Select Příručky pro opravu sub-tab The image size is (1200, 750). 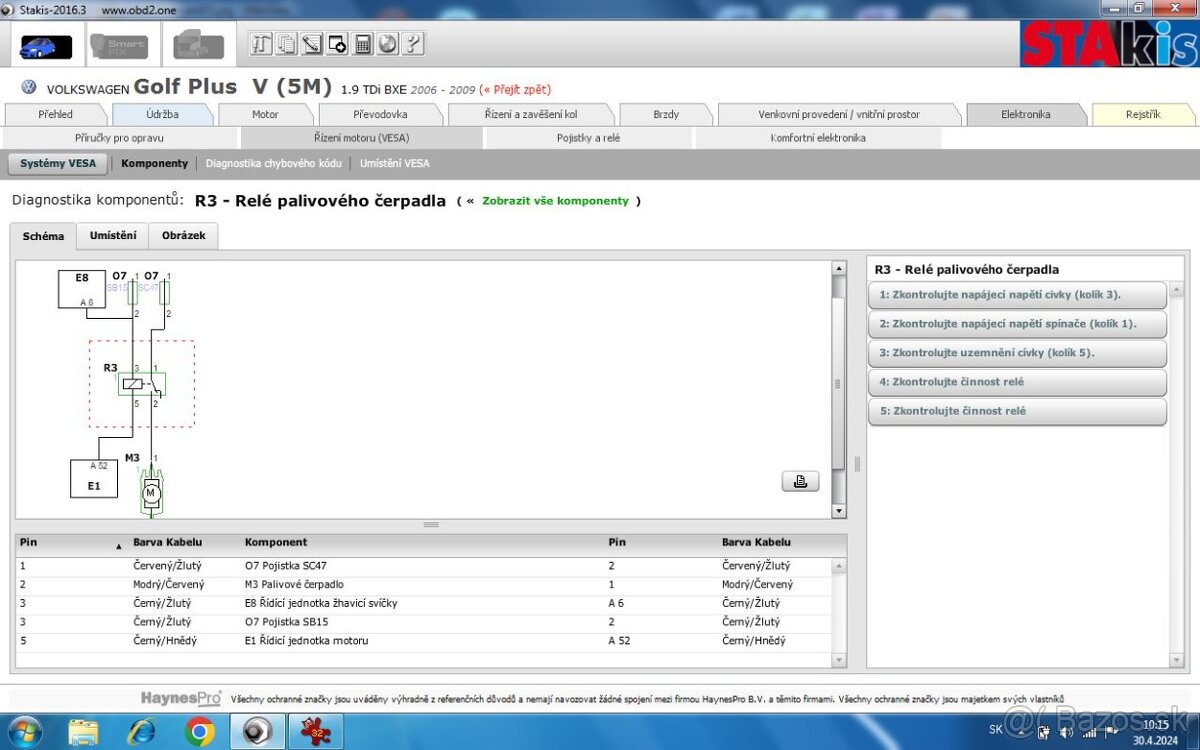120,138
